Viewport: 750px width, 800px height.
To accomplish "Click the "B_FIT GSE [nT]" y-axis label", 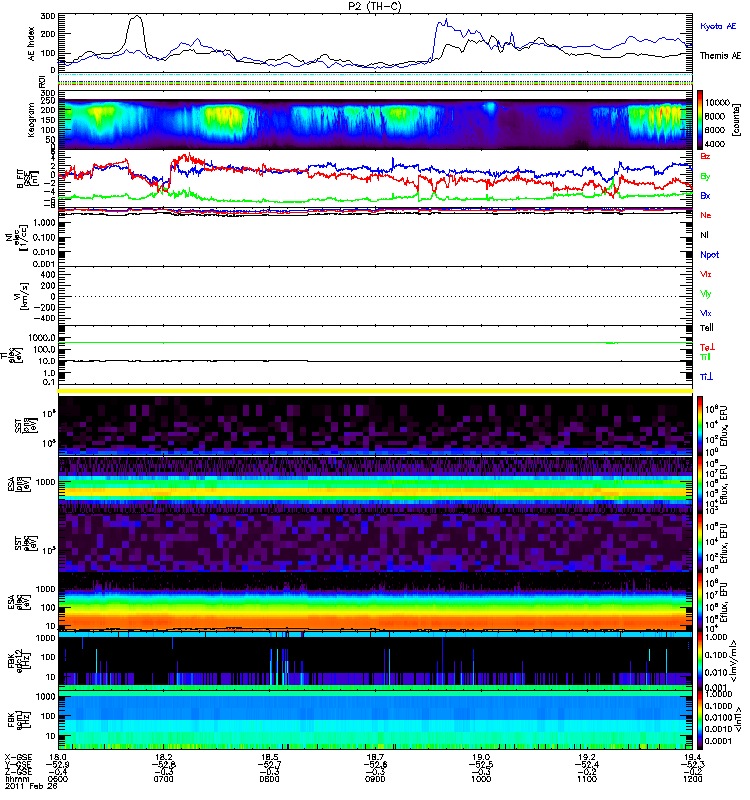I will point(26,179).
